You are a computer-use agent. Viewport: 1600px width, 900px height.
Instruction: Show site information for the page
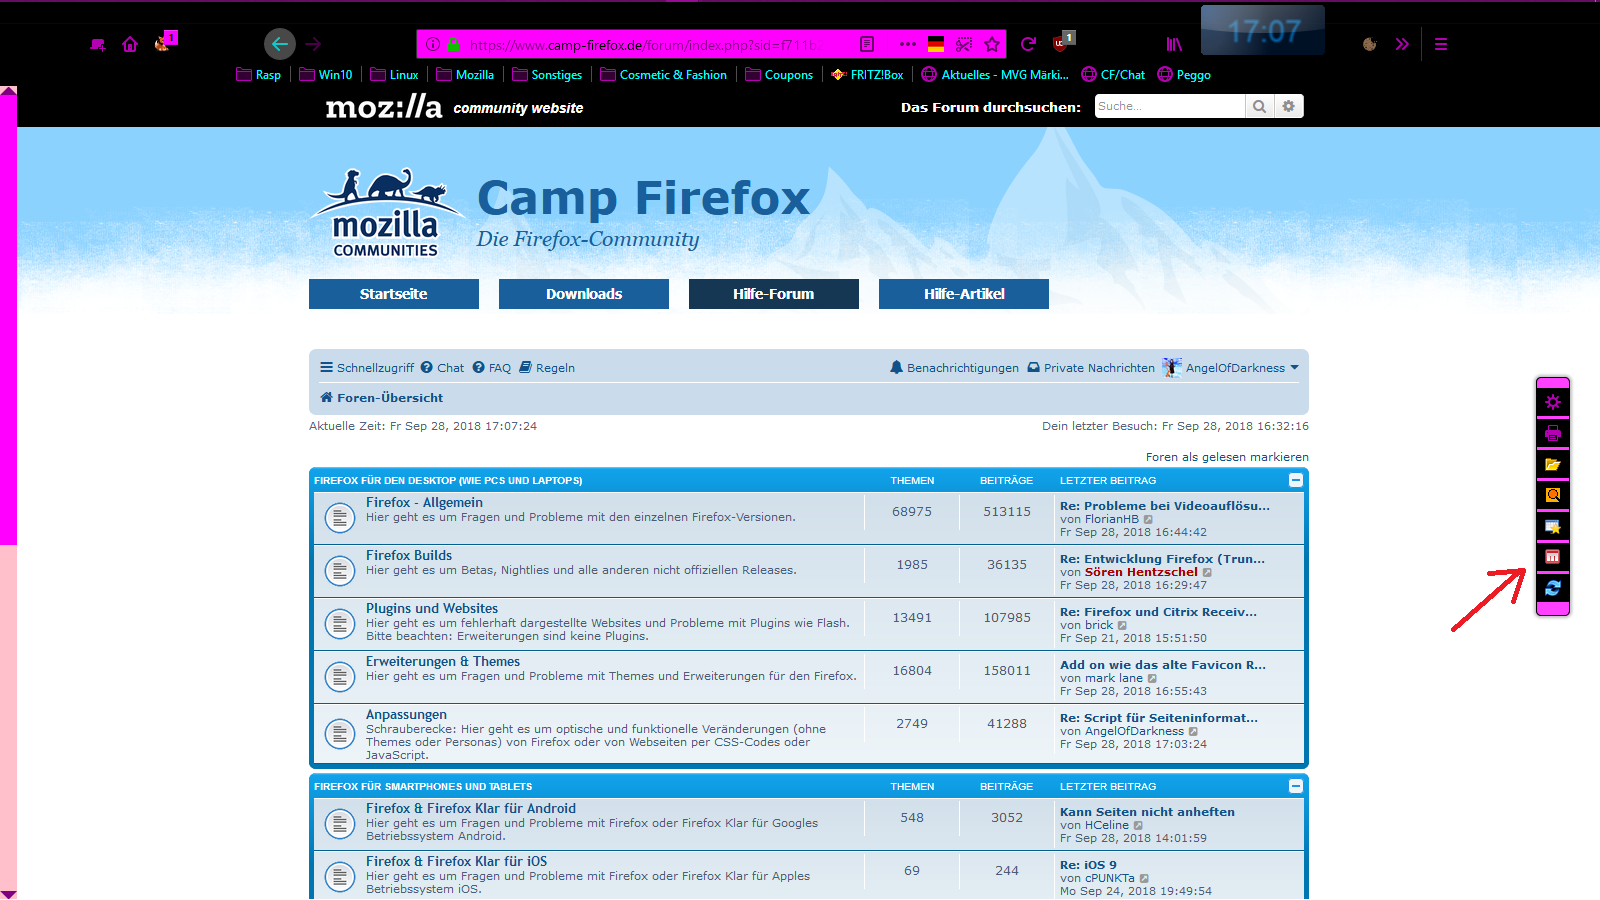click(x=433, y=44)
